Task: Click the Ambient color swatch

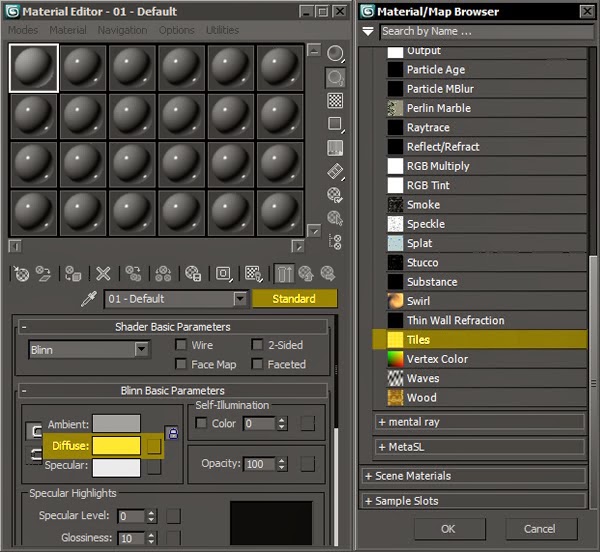Action: coord(116,424)
